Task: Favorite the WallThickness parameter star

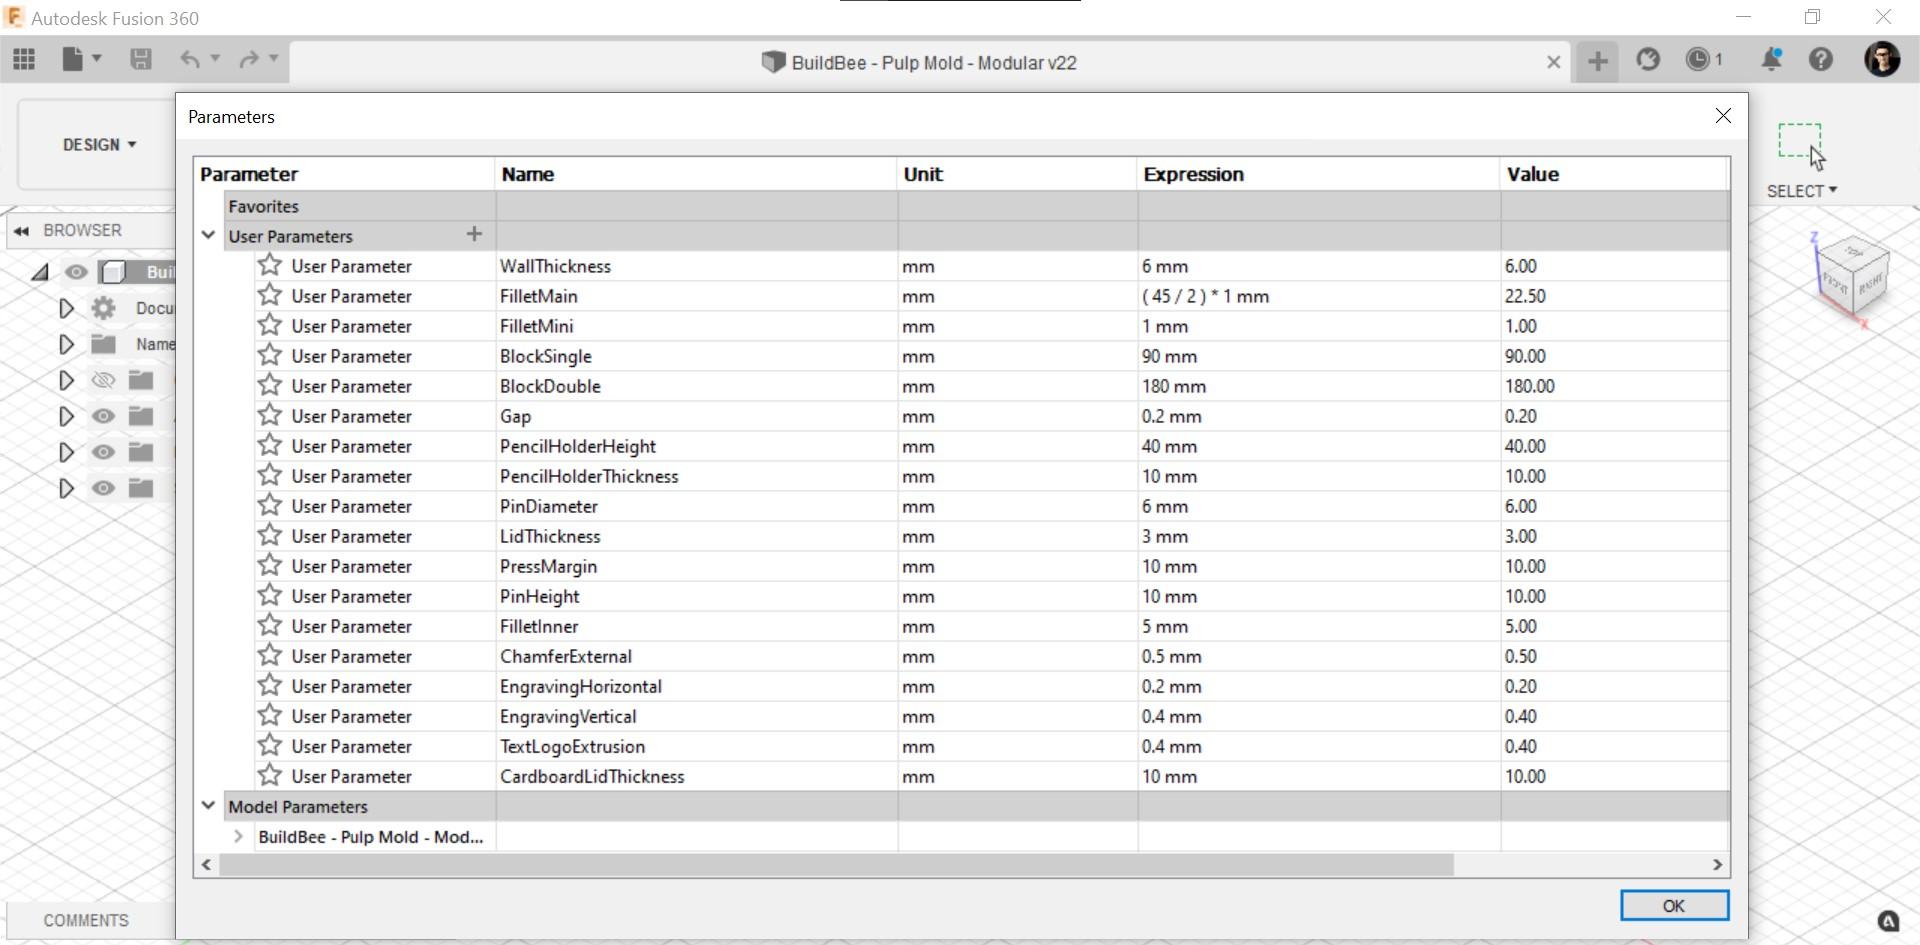Action: tap(270, 265)
